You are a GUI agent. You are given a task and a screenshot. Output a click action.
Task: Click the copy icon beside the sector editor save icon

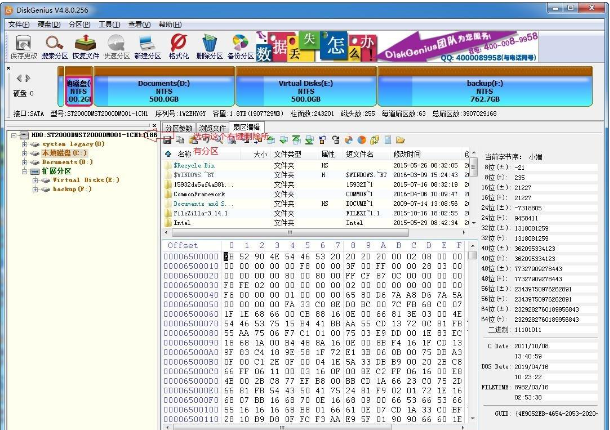click(180, 140)
